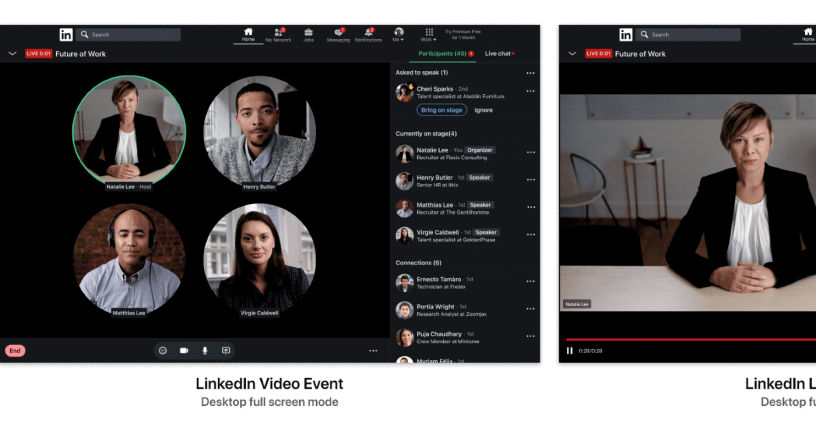Click the LinkedIn logo in the Live window
Screen dimensions: 816x427
(626, 35)
